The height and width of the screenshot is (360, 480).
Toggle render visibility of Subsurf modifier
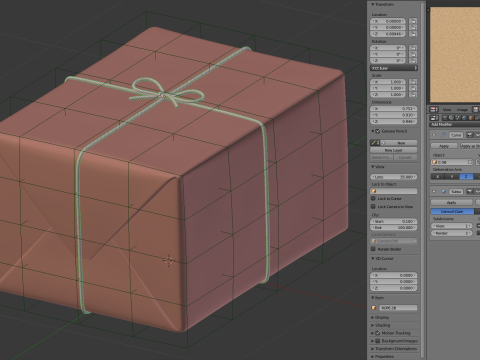(470, 192)
